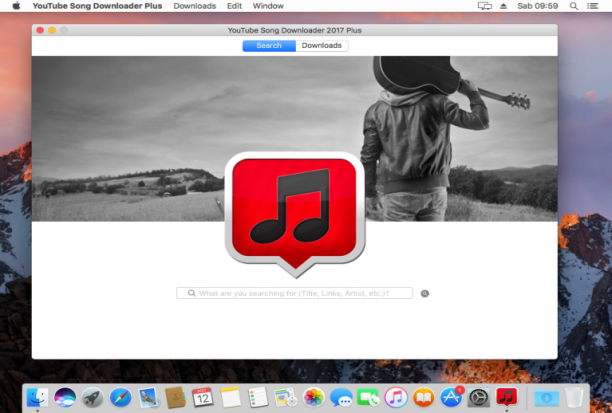Open Messages from the dock
Screen dimensions: 612x413
pos(341,397)
